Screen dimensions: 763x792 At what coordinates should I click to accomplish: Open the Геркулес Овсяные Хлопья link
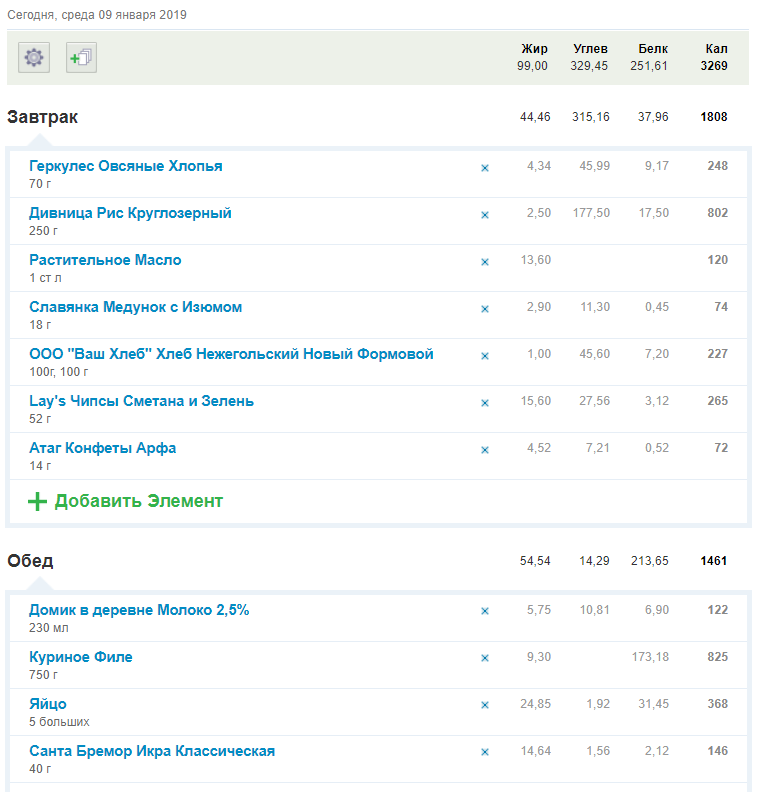126,166
